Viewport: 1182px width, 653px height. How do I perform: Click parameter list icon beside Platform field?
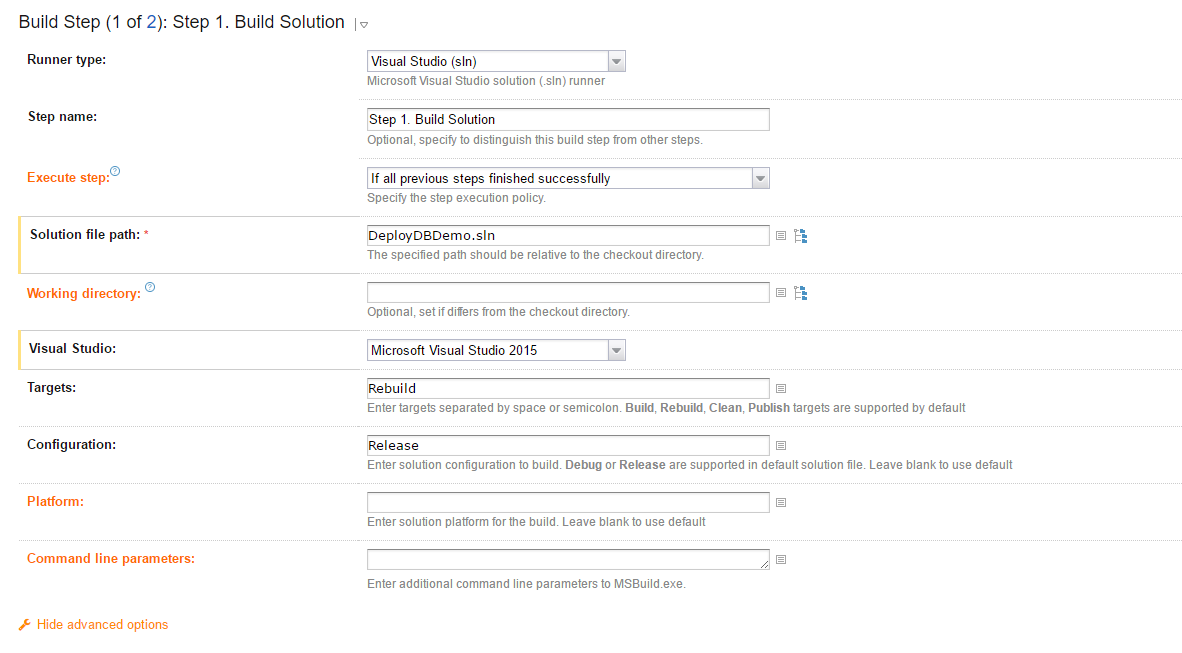point(782,502)
